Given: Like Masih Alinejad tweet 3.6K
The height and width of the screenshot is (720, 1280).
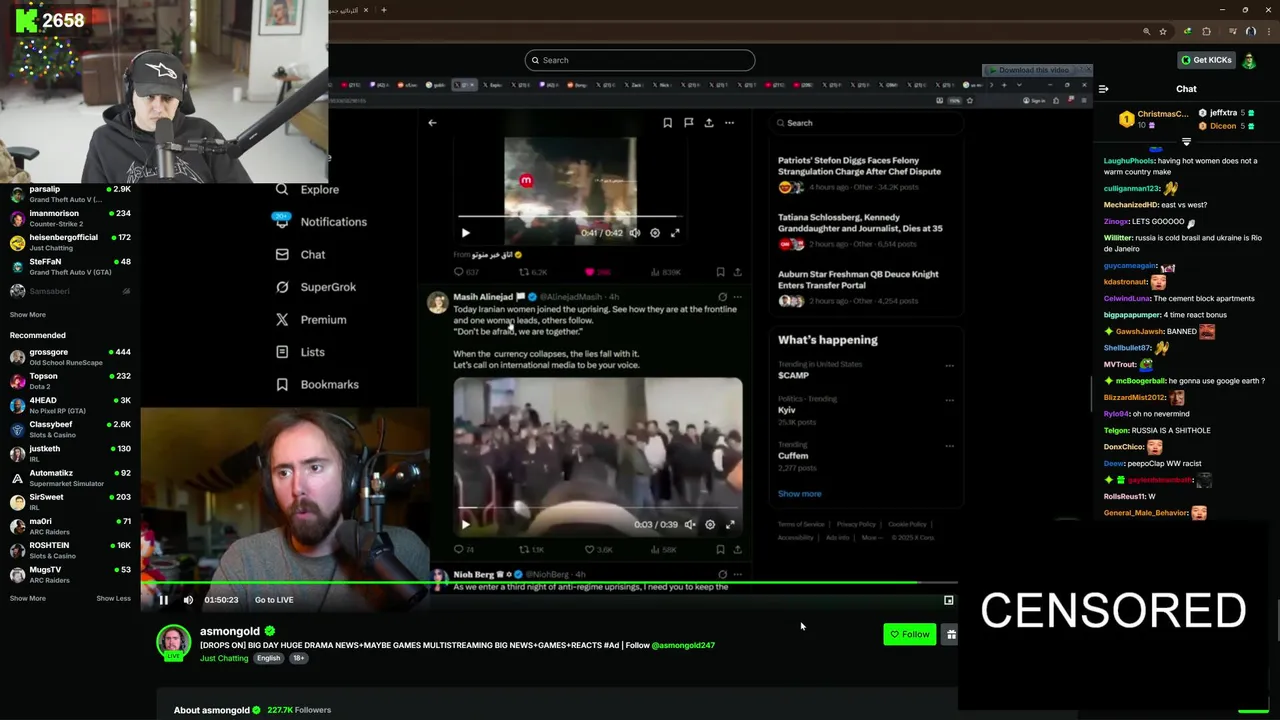Looking at the screenshot, I should tap(598, 550).
